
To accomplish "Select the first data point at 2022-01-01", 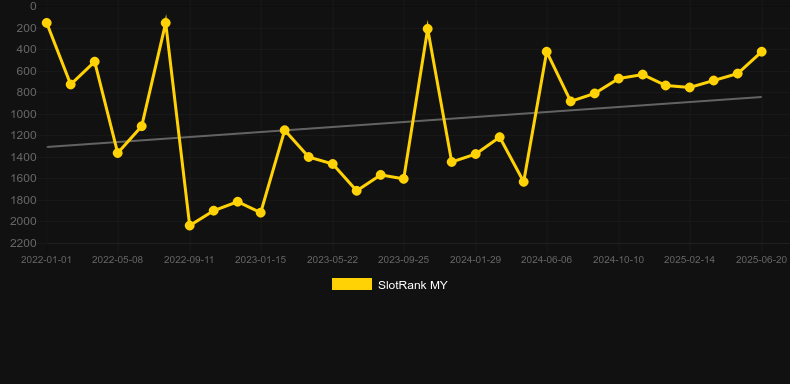I will pyautogui.click(x=47, y=23).
